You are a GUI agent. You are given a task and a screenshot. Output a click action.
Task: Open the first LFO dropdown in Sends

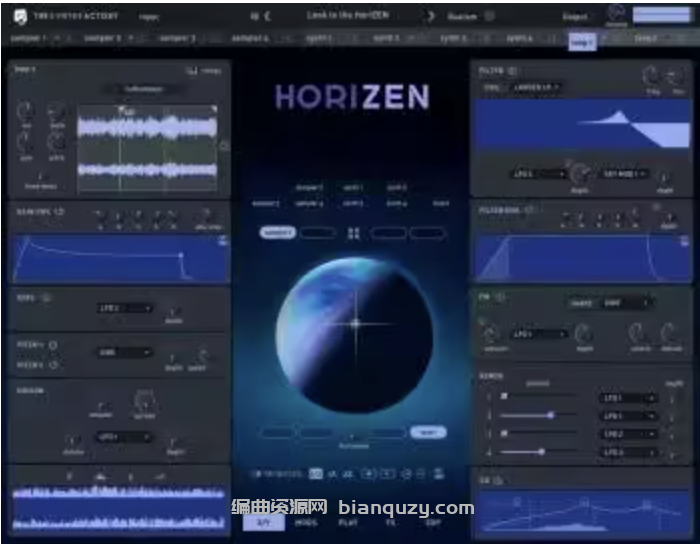[628, 398]
